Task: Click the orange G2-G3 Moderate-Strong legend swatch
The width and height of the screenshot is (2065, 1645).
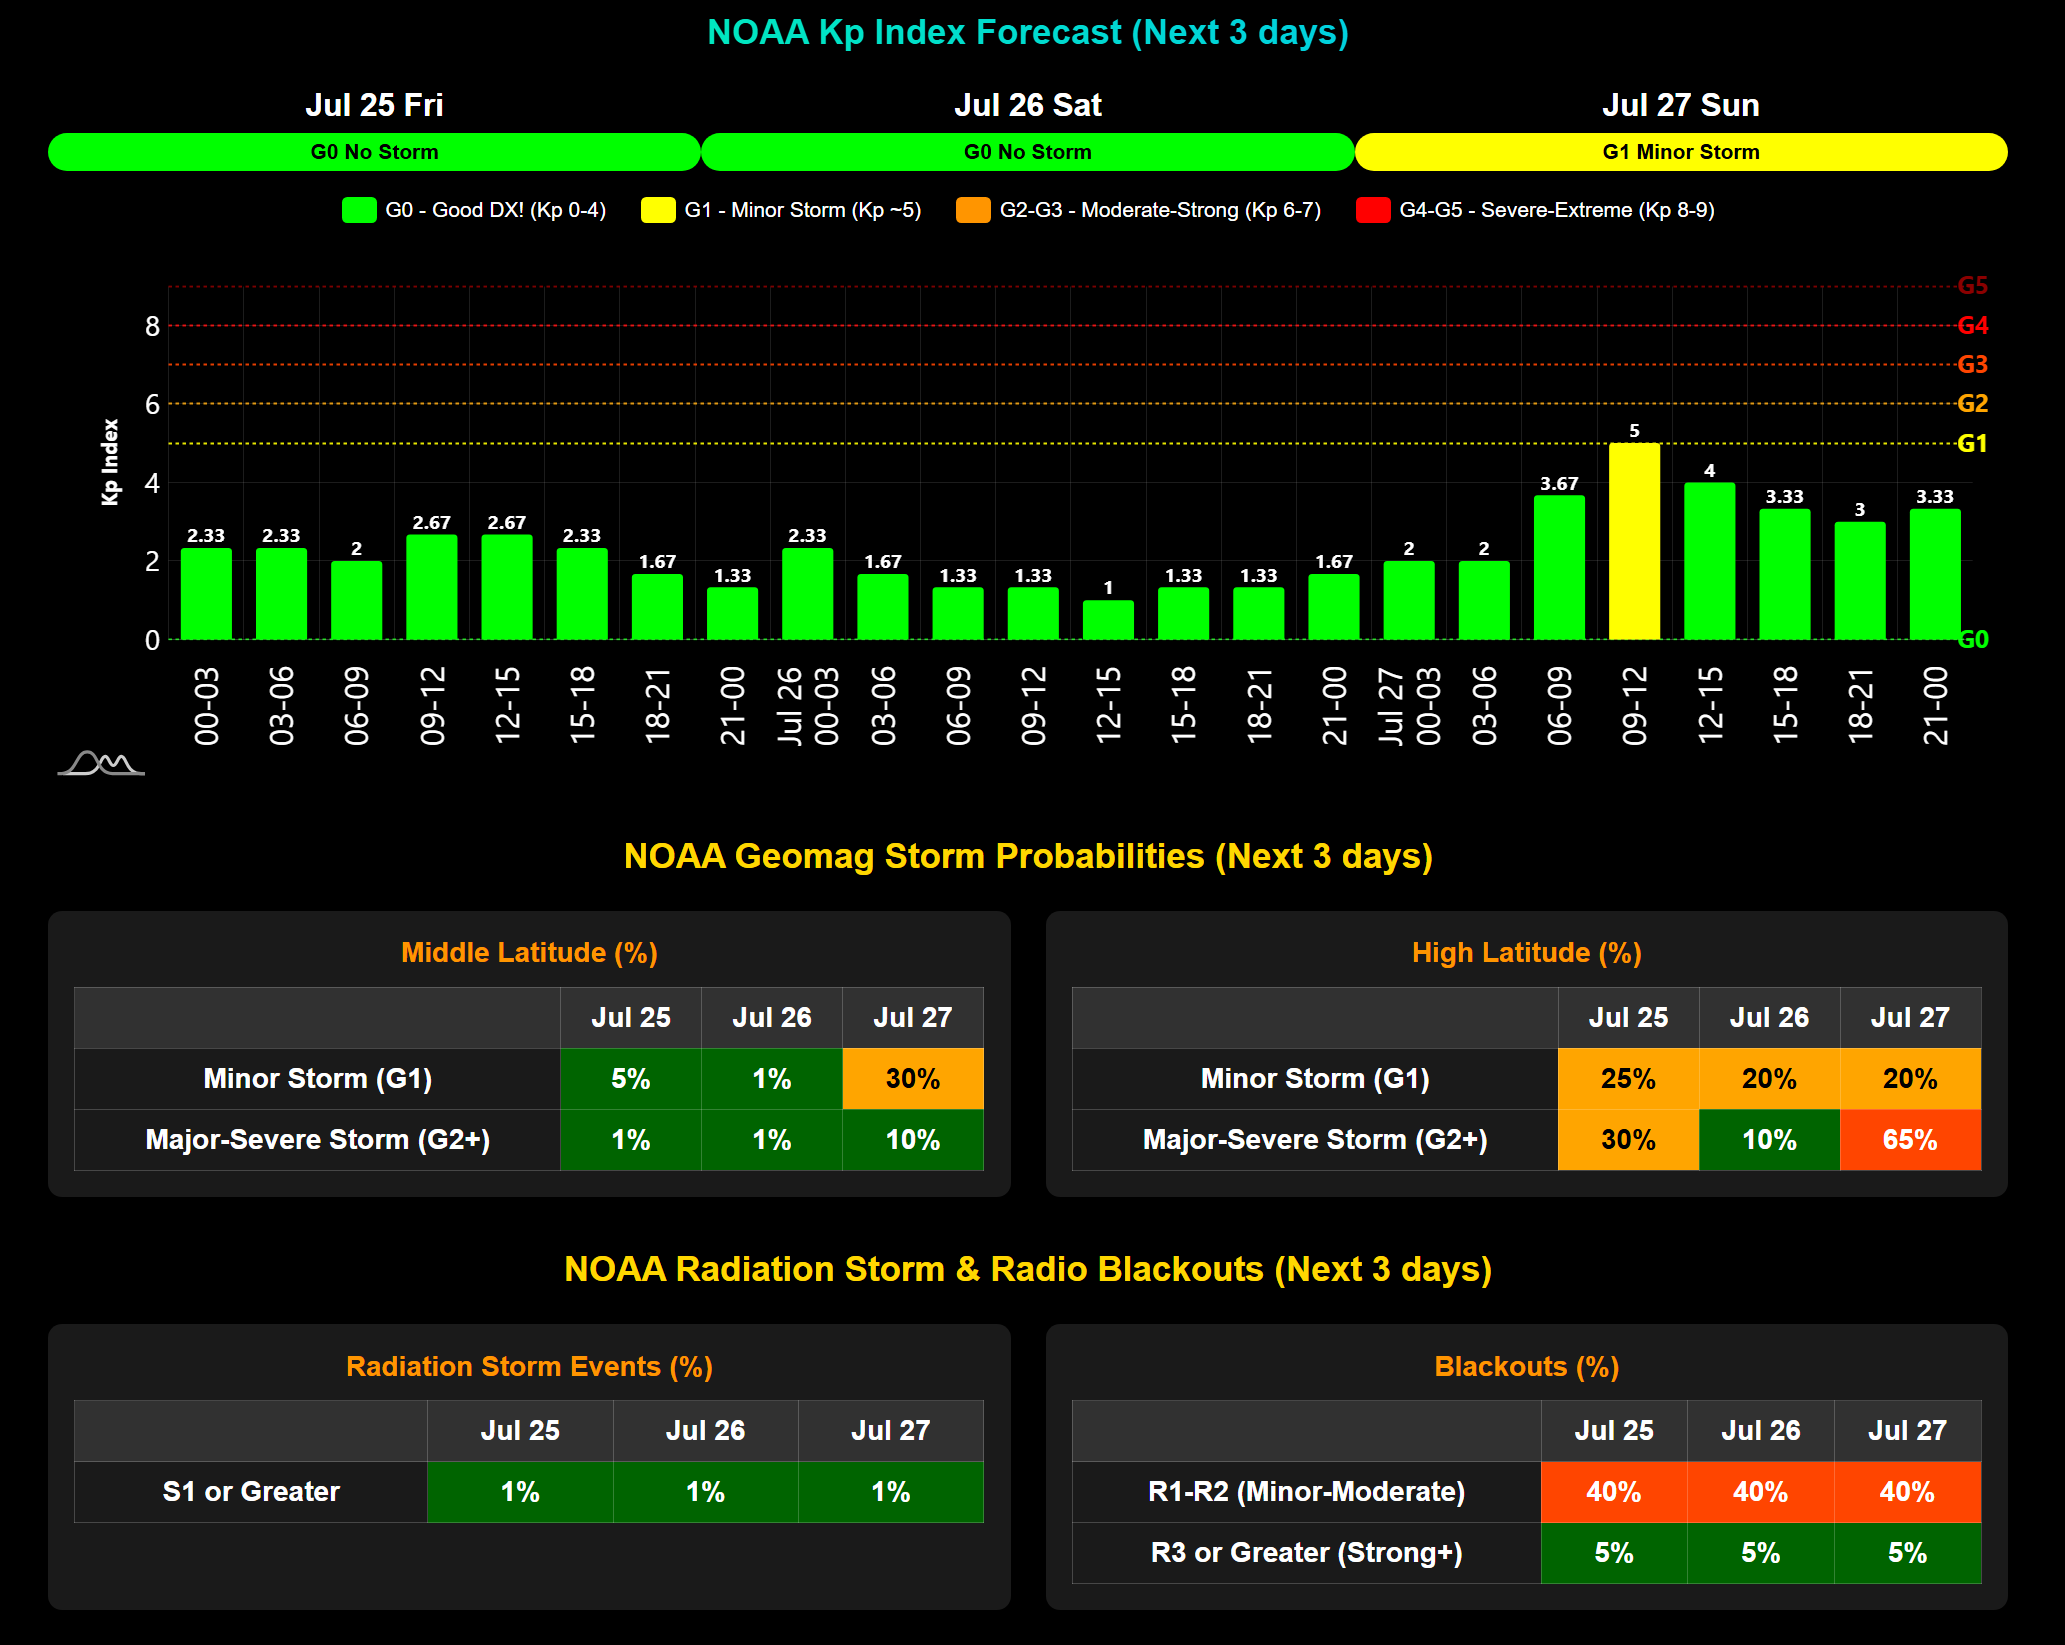Action: click(973, 210)
